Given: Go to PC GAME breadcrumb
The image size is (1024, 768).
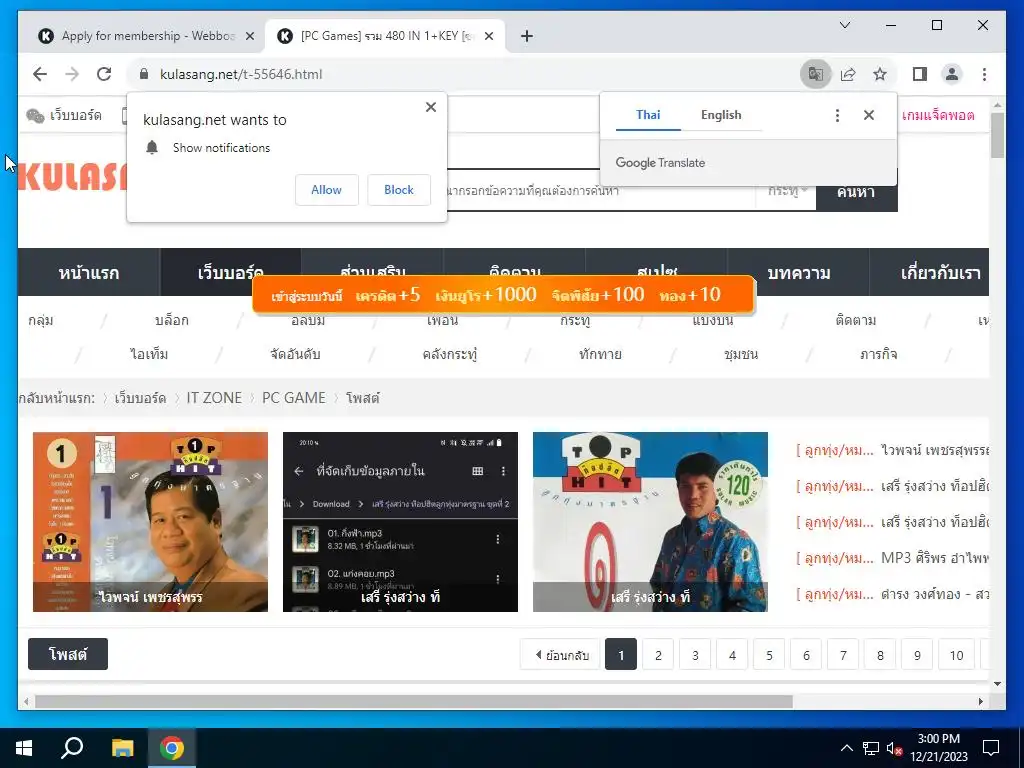Looking at the screenshot, I should tap(294, 398).
